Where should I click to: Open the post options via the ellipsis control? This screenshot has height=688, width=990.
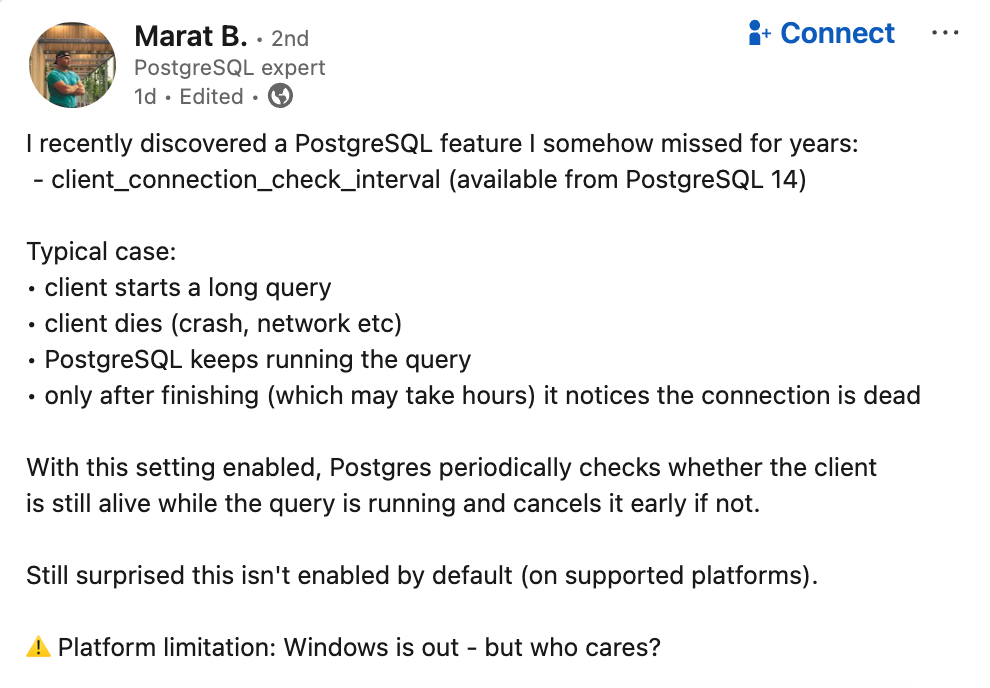coord(945,32)
